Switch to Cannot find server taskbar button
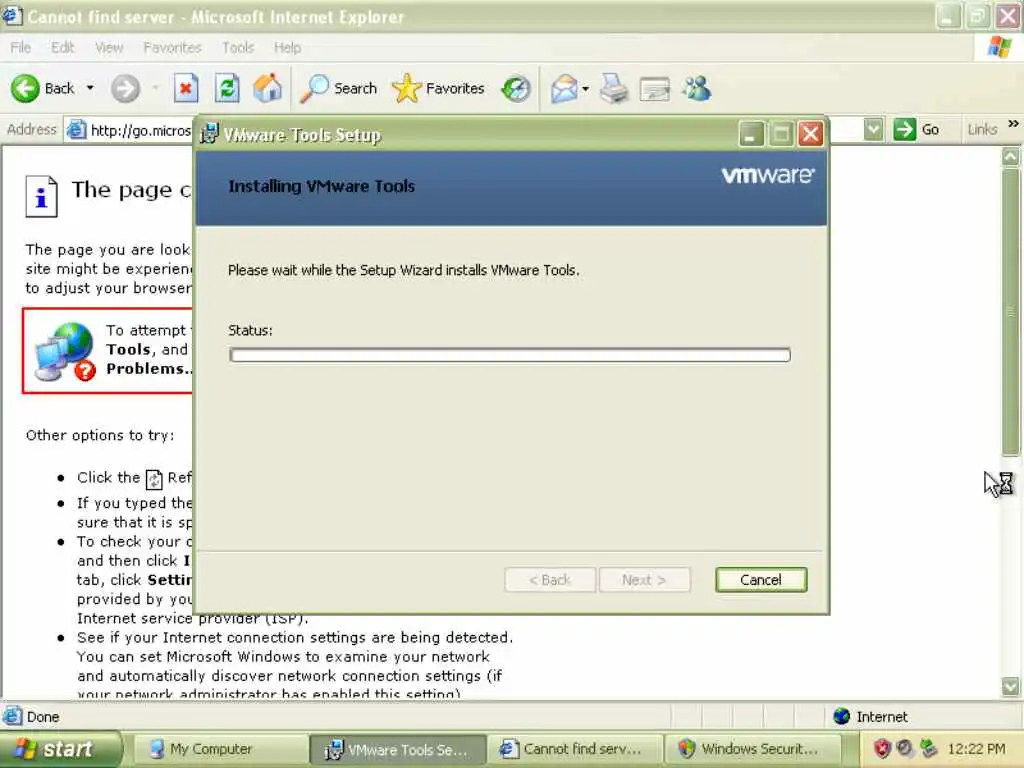Viewport: 1024px width, 768px height. (574, 749)
